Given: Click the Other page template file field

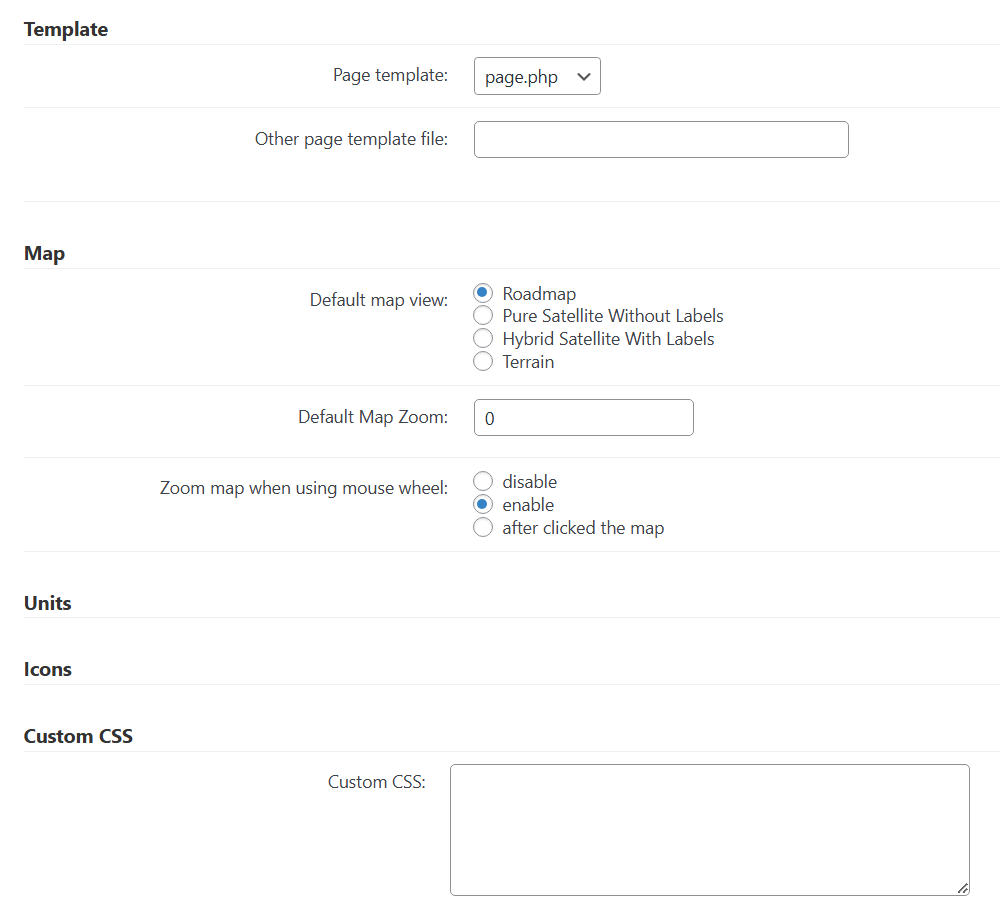Looking at the screenshot, I should tap(661, 140).
